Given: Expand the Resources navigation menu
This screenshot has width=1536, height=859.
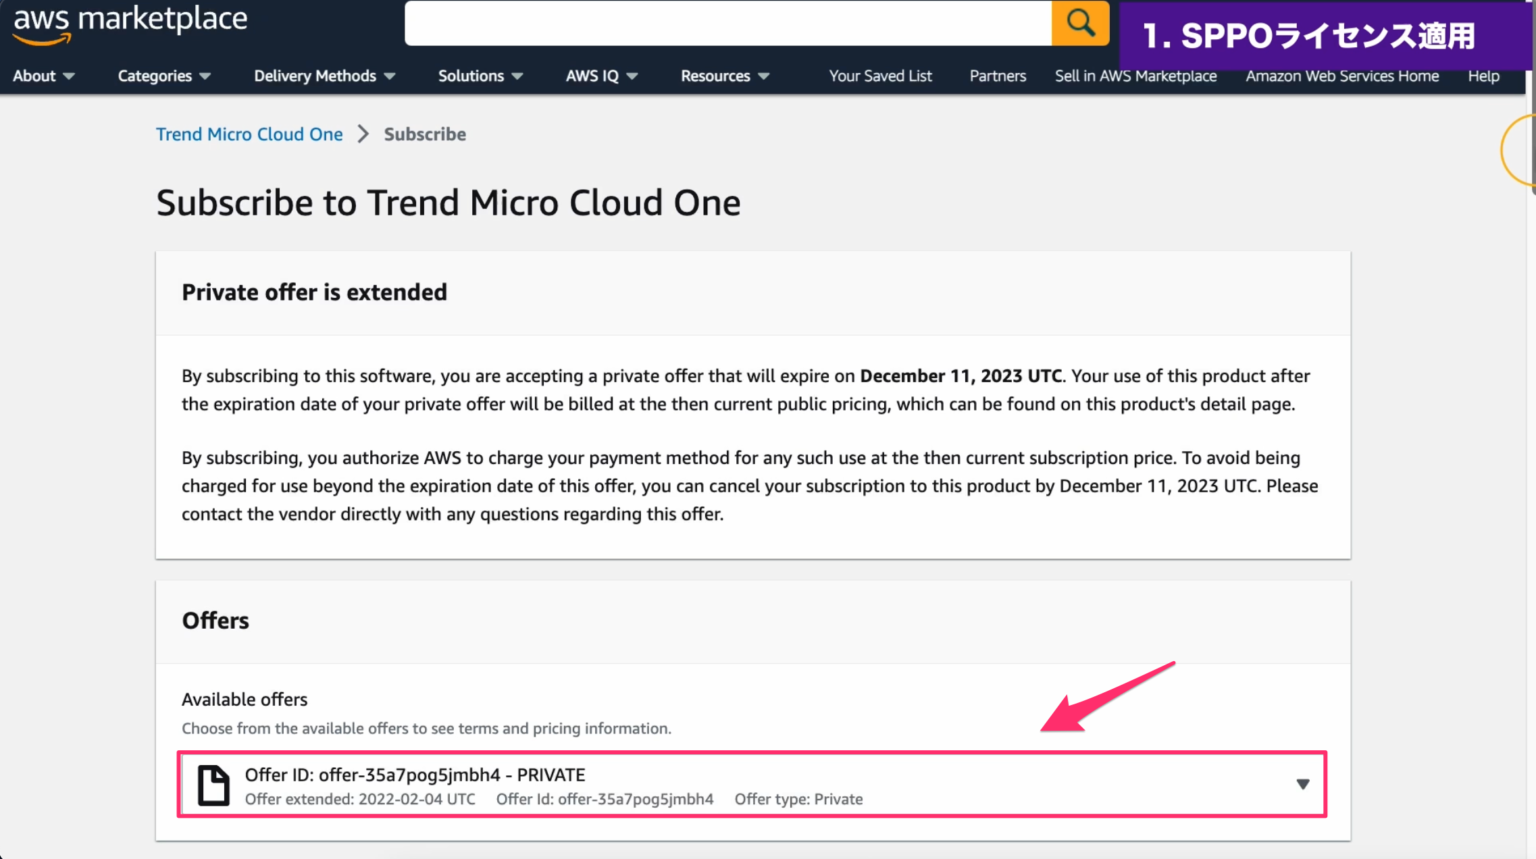Looking at the screenshot, I should [x=724, y=75].
